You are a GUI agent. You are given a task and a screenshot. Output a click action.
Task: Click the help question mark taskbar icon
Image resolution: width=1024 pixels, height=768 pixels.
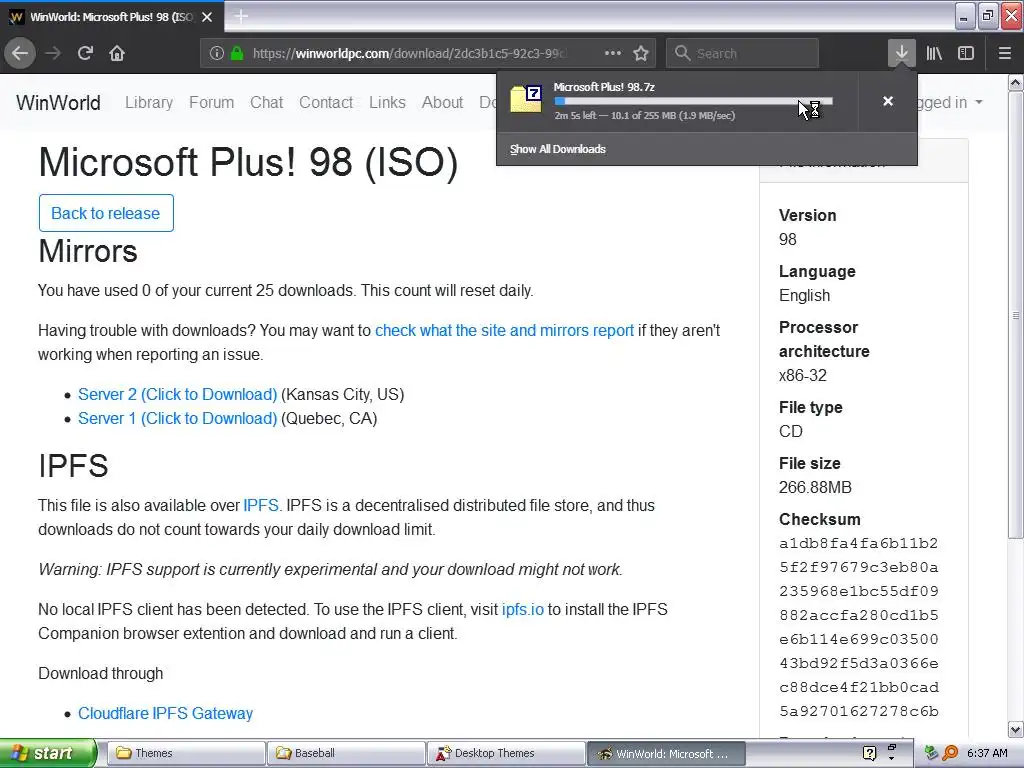(869, 753)
